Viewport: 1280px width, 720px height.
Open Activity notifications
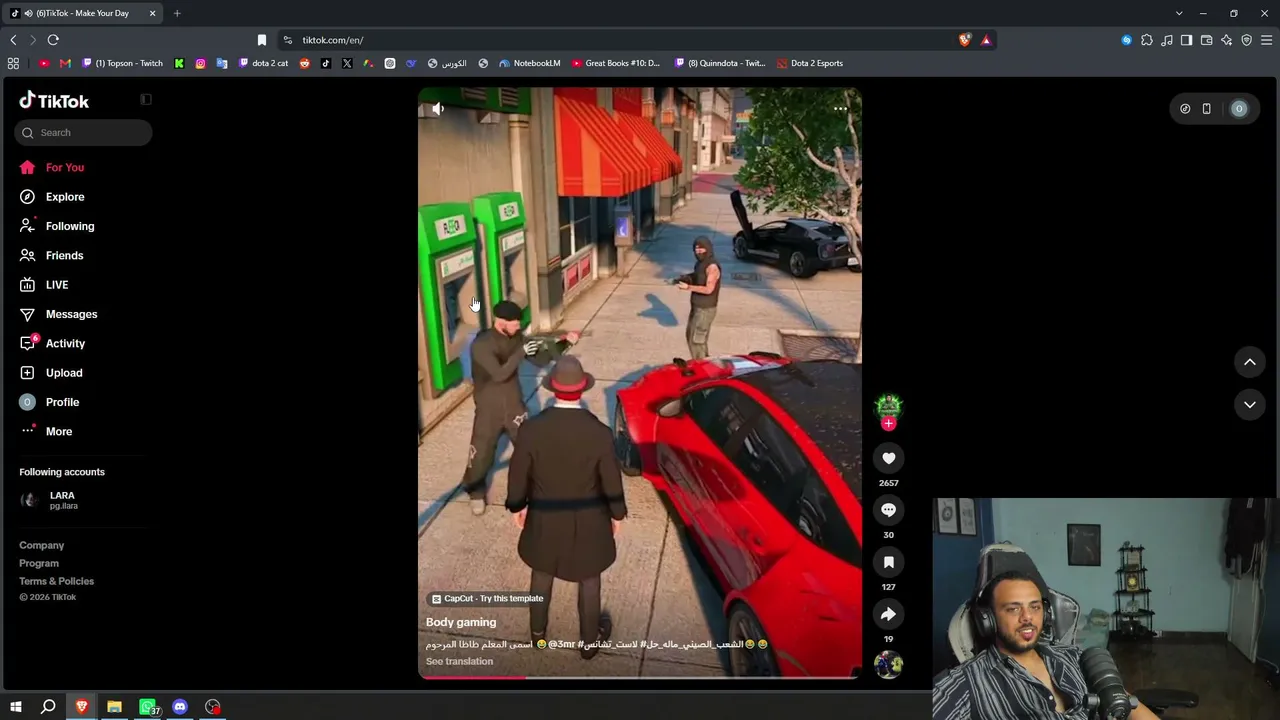(65, 343)
